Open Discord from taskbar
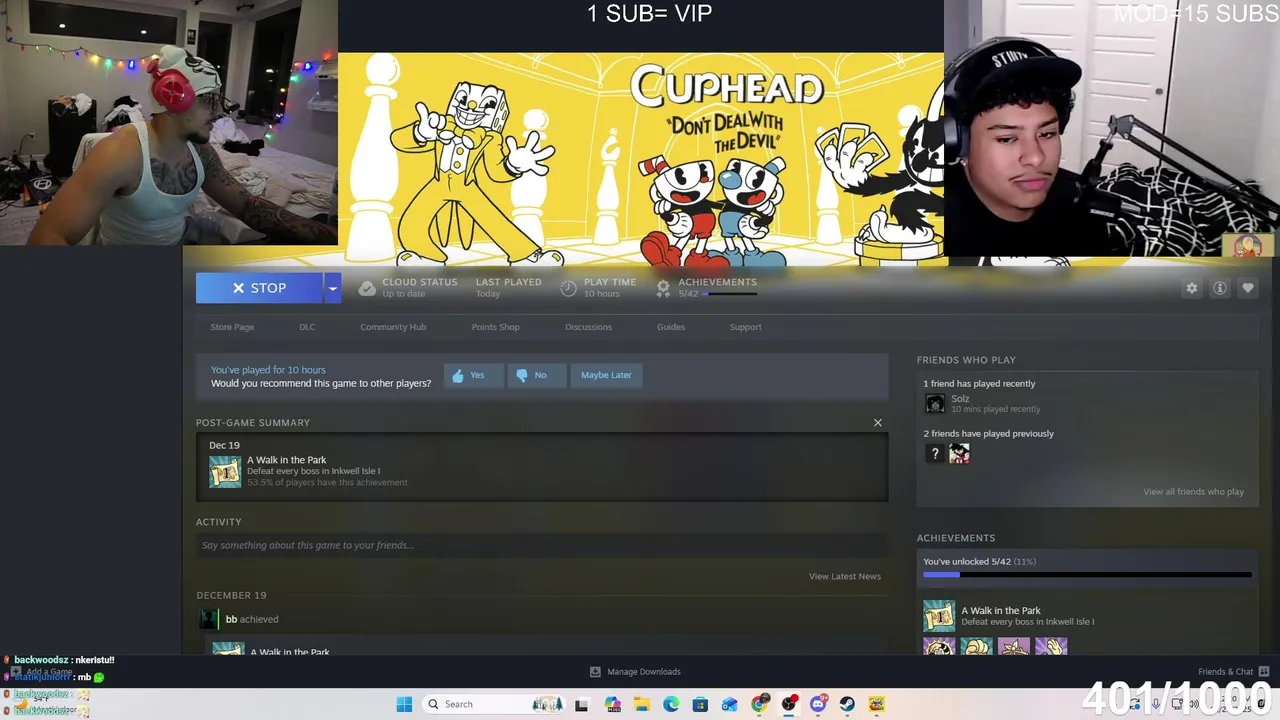Image resolution: width=1280 pixels, height=720 pixels. click(x=818, y=704)
